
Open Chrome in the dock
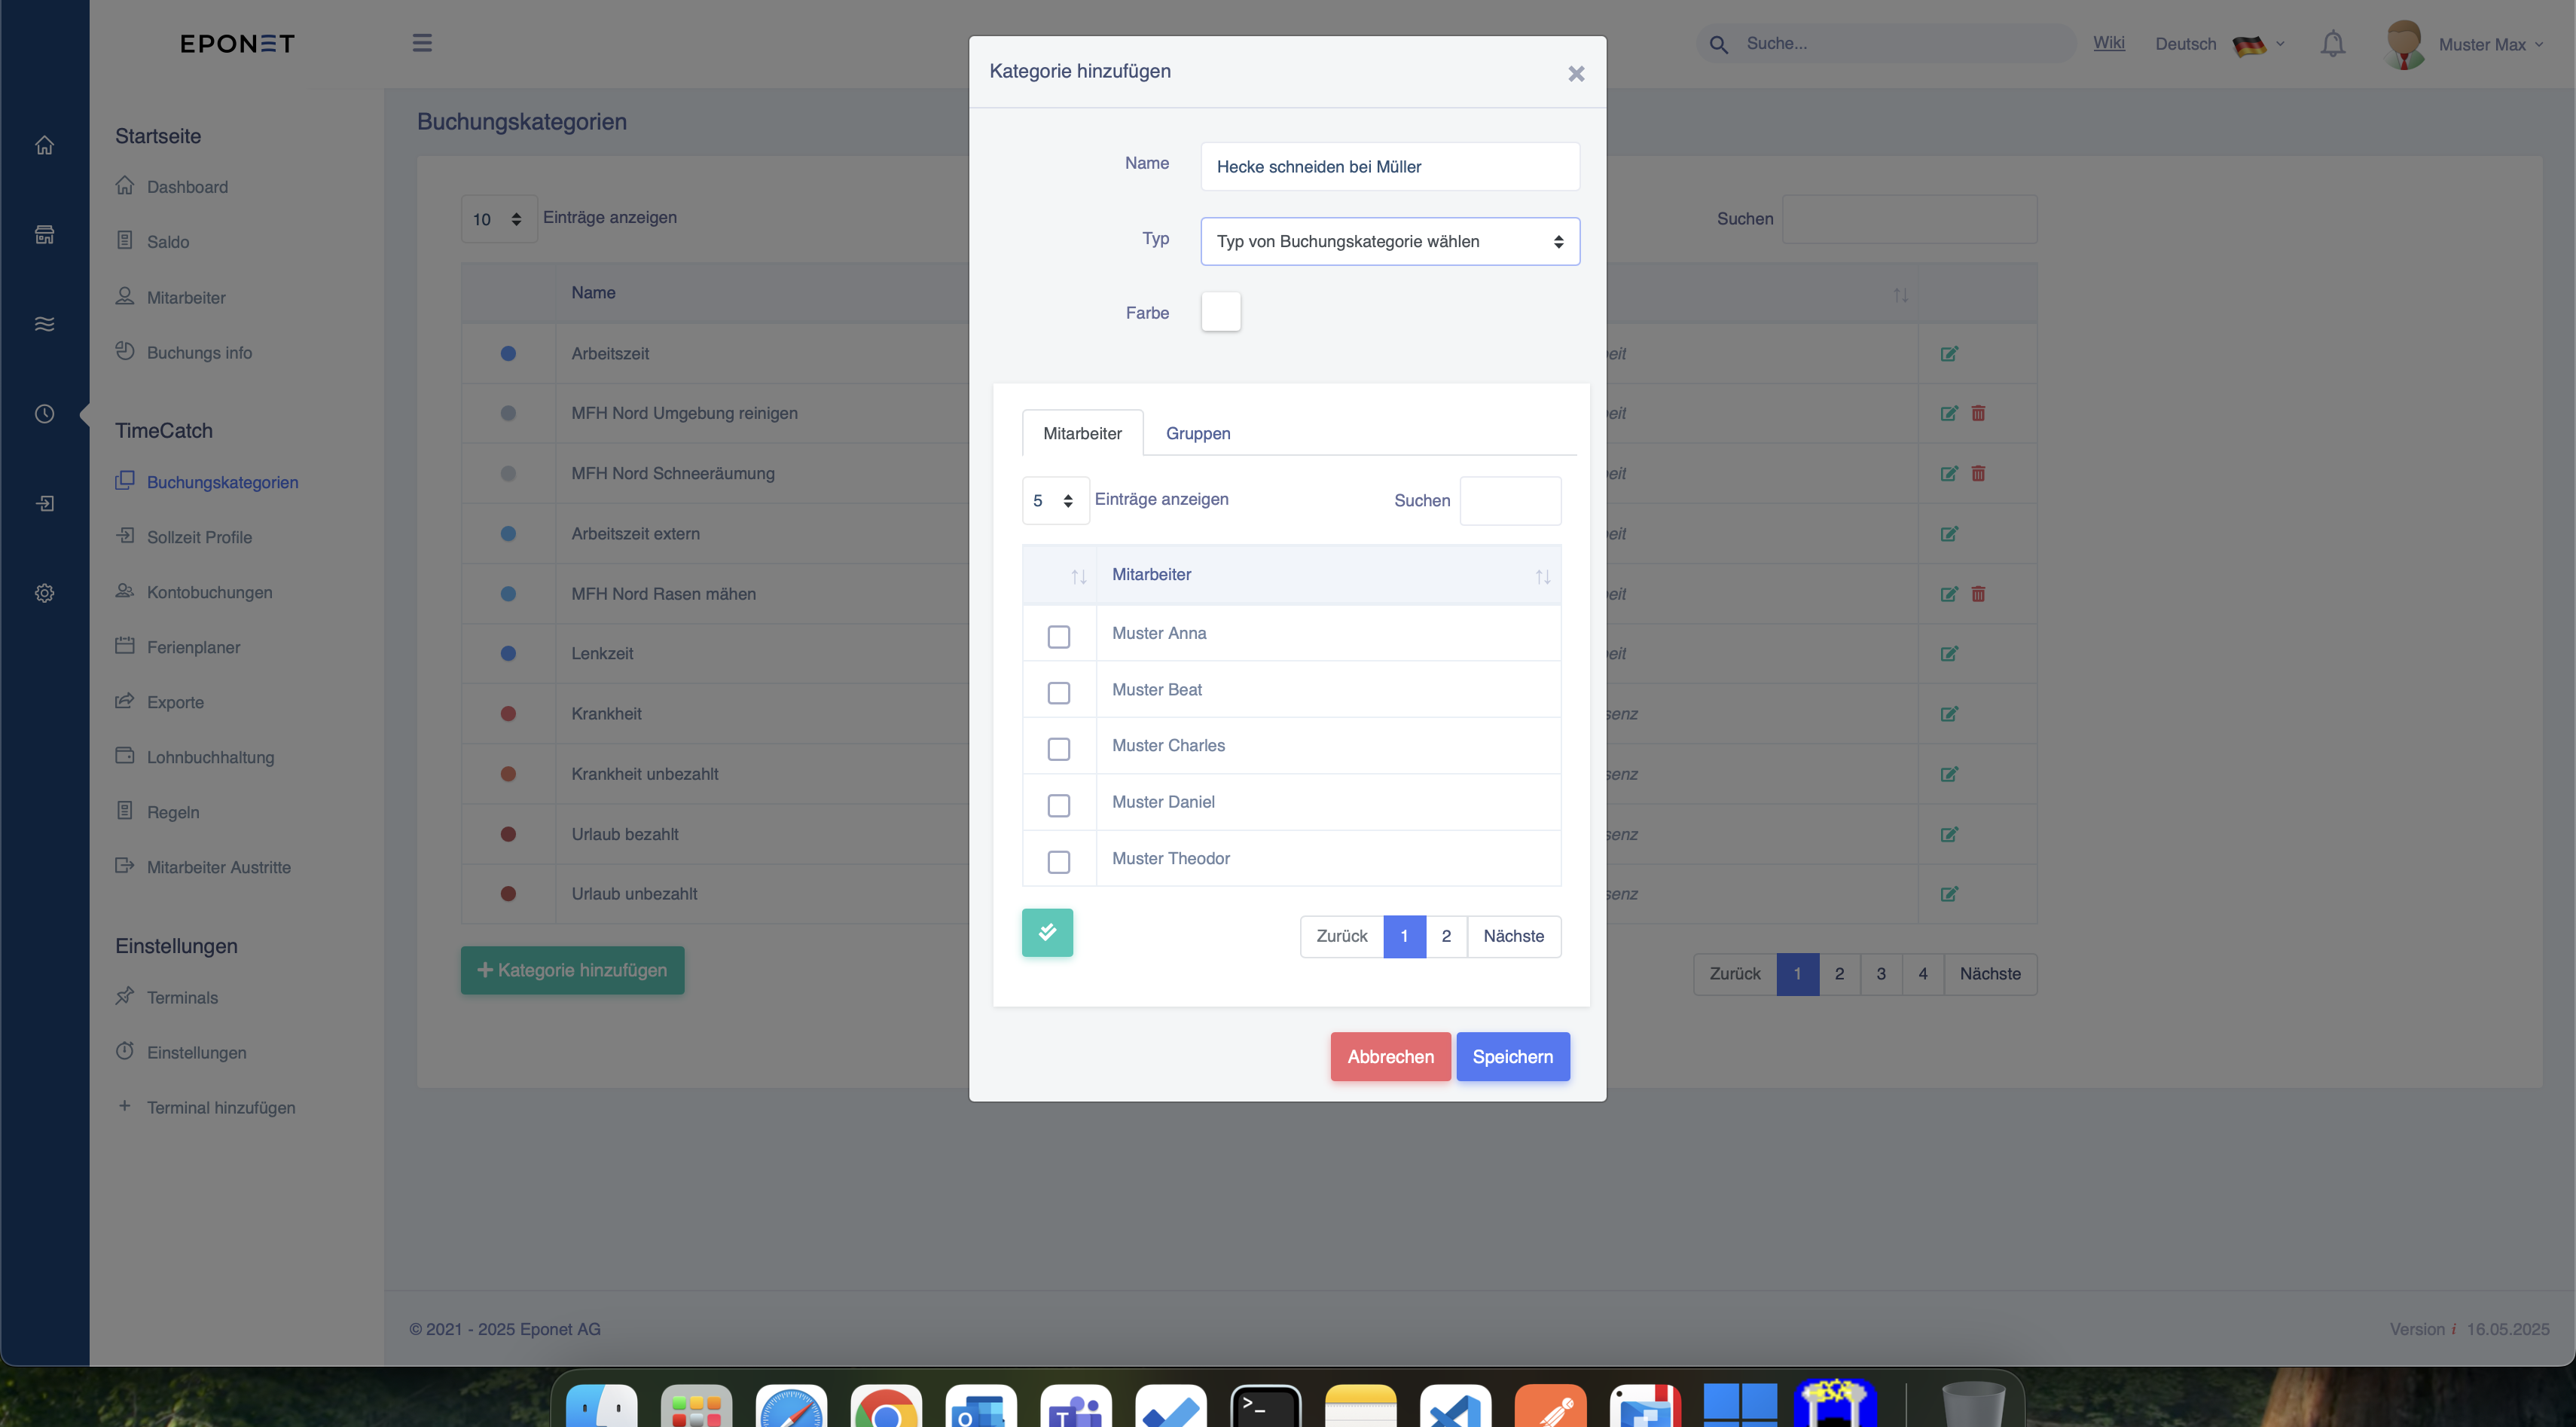pos(886,1406)
